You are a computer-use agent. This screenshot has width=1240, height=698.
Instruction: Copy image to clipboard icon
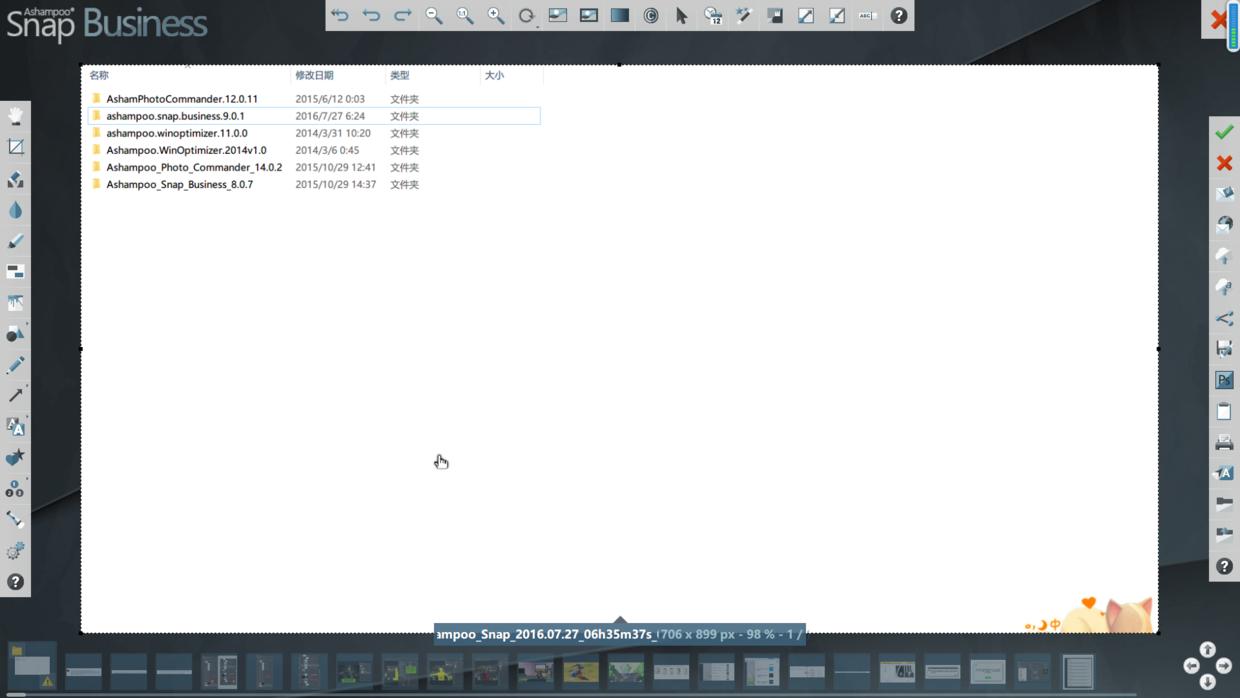coord(1224,411)
